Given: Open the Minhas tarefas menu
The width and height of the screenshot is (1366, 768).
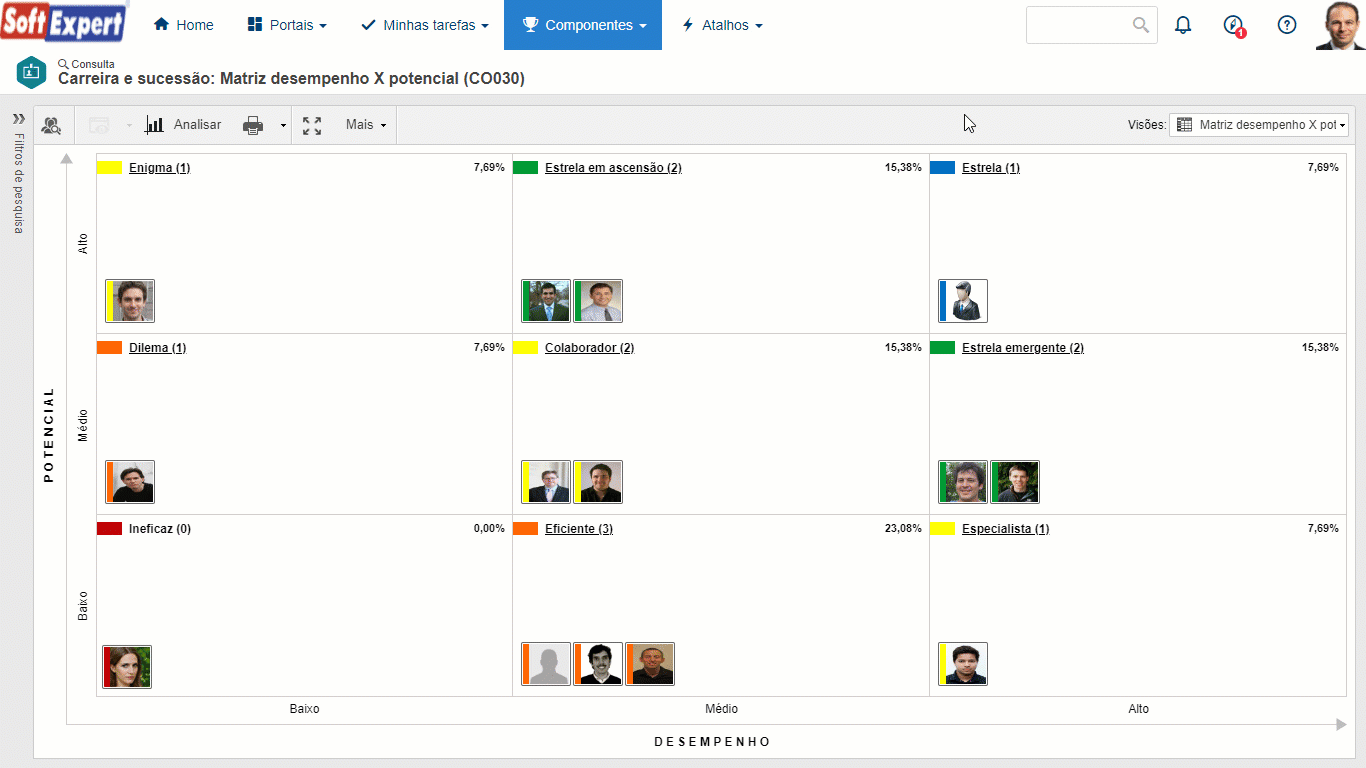Looking at the screenshot, I should click(425, 25).
